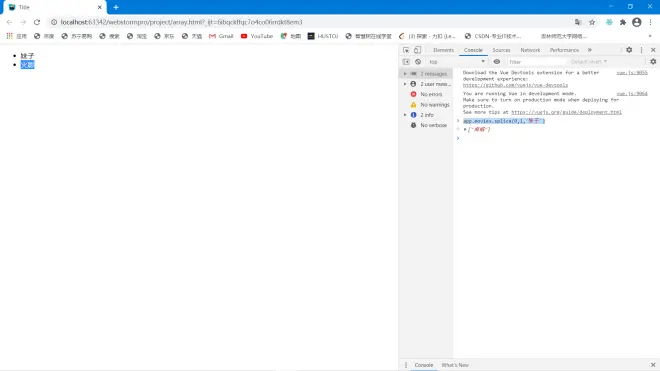Open the extensions puzzle icon
This screenshot has width=660, height=371.
(623, 22)
